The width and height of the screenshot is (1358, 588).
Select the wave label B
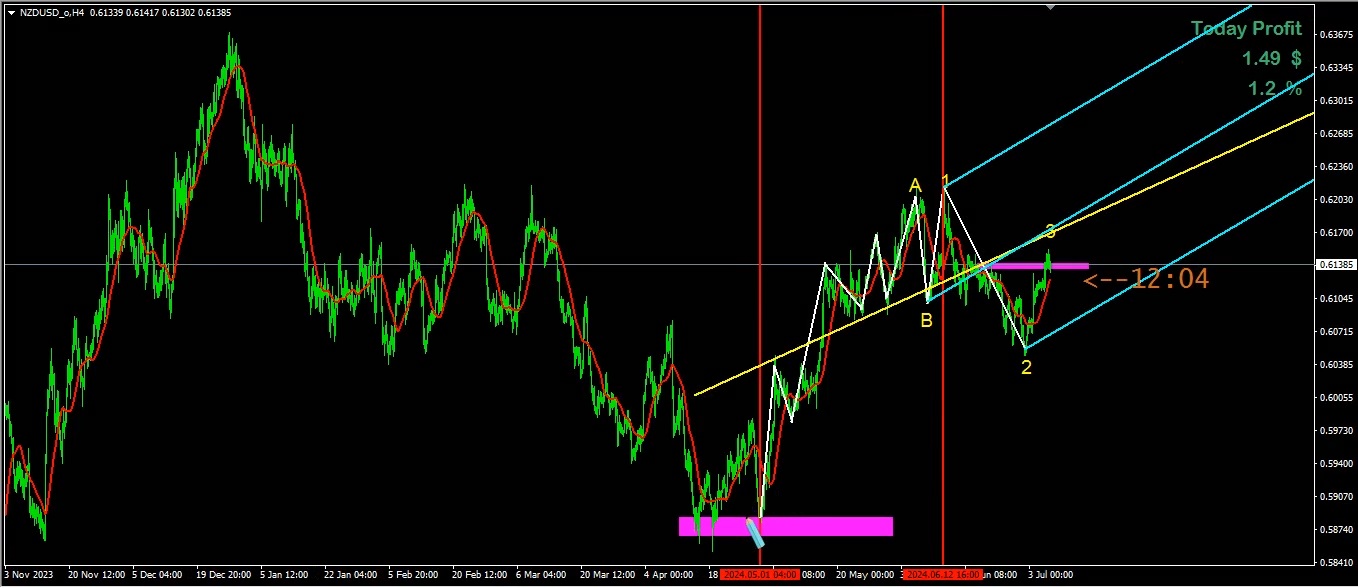tap(927, 321)
